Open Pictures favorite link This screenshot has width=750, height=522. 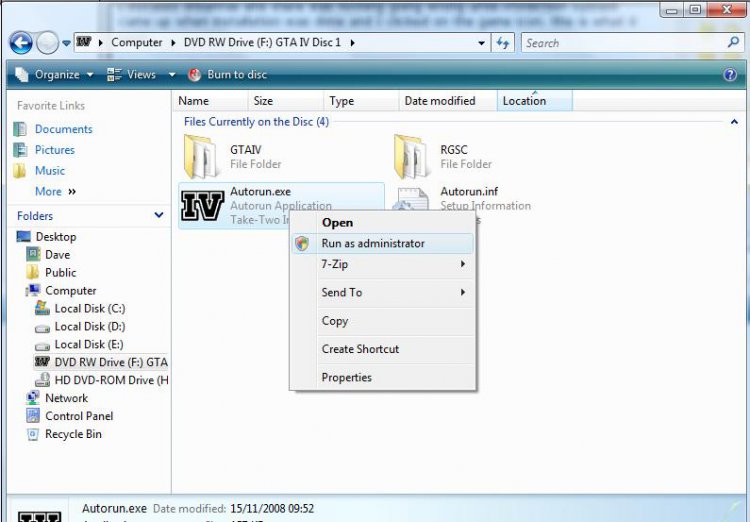(55, 150)
